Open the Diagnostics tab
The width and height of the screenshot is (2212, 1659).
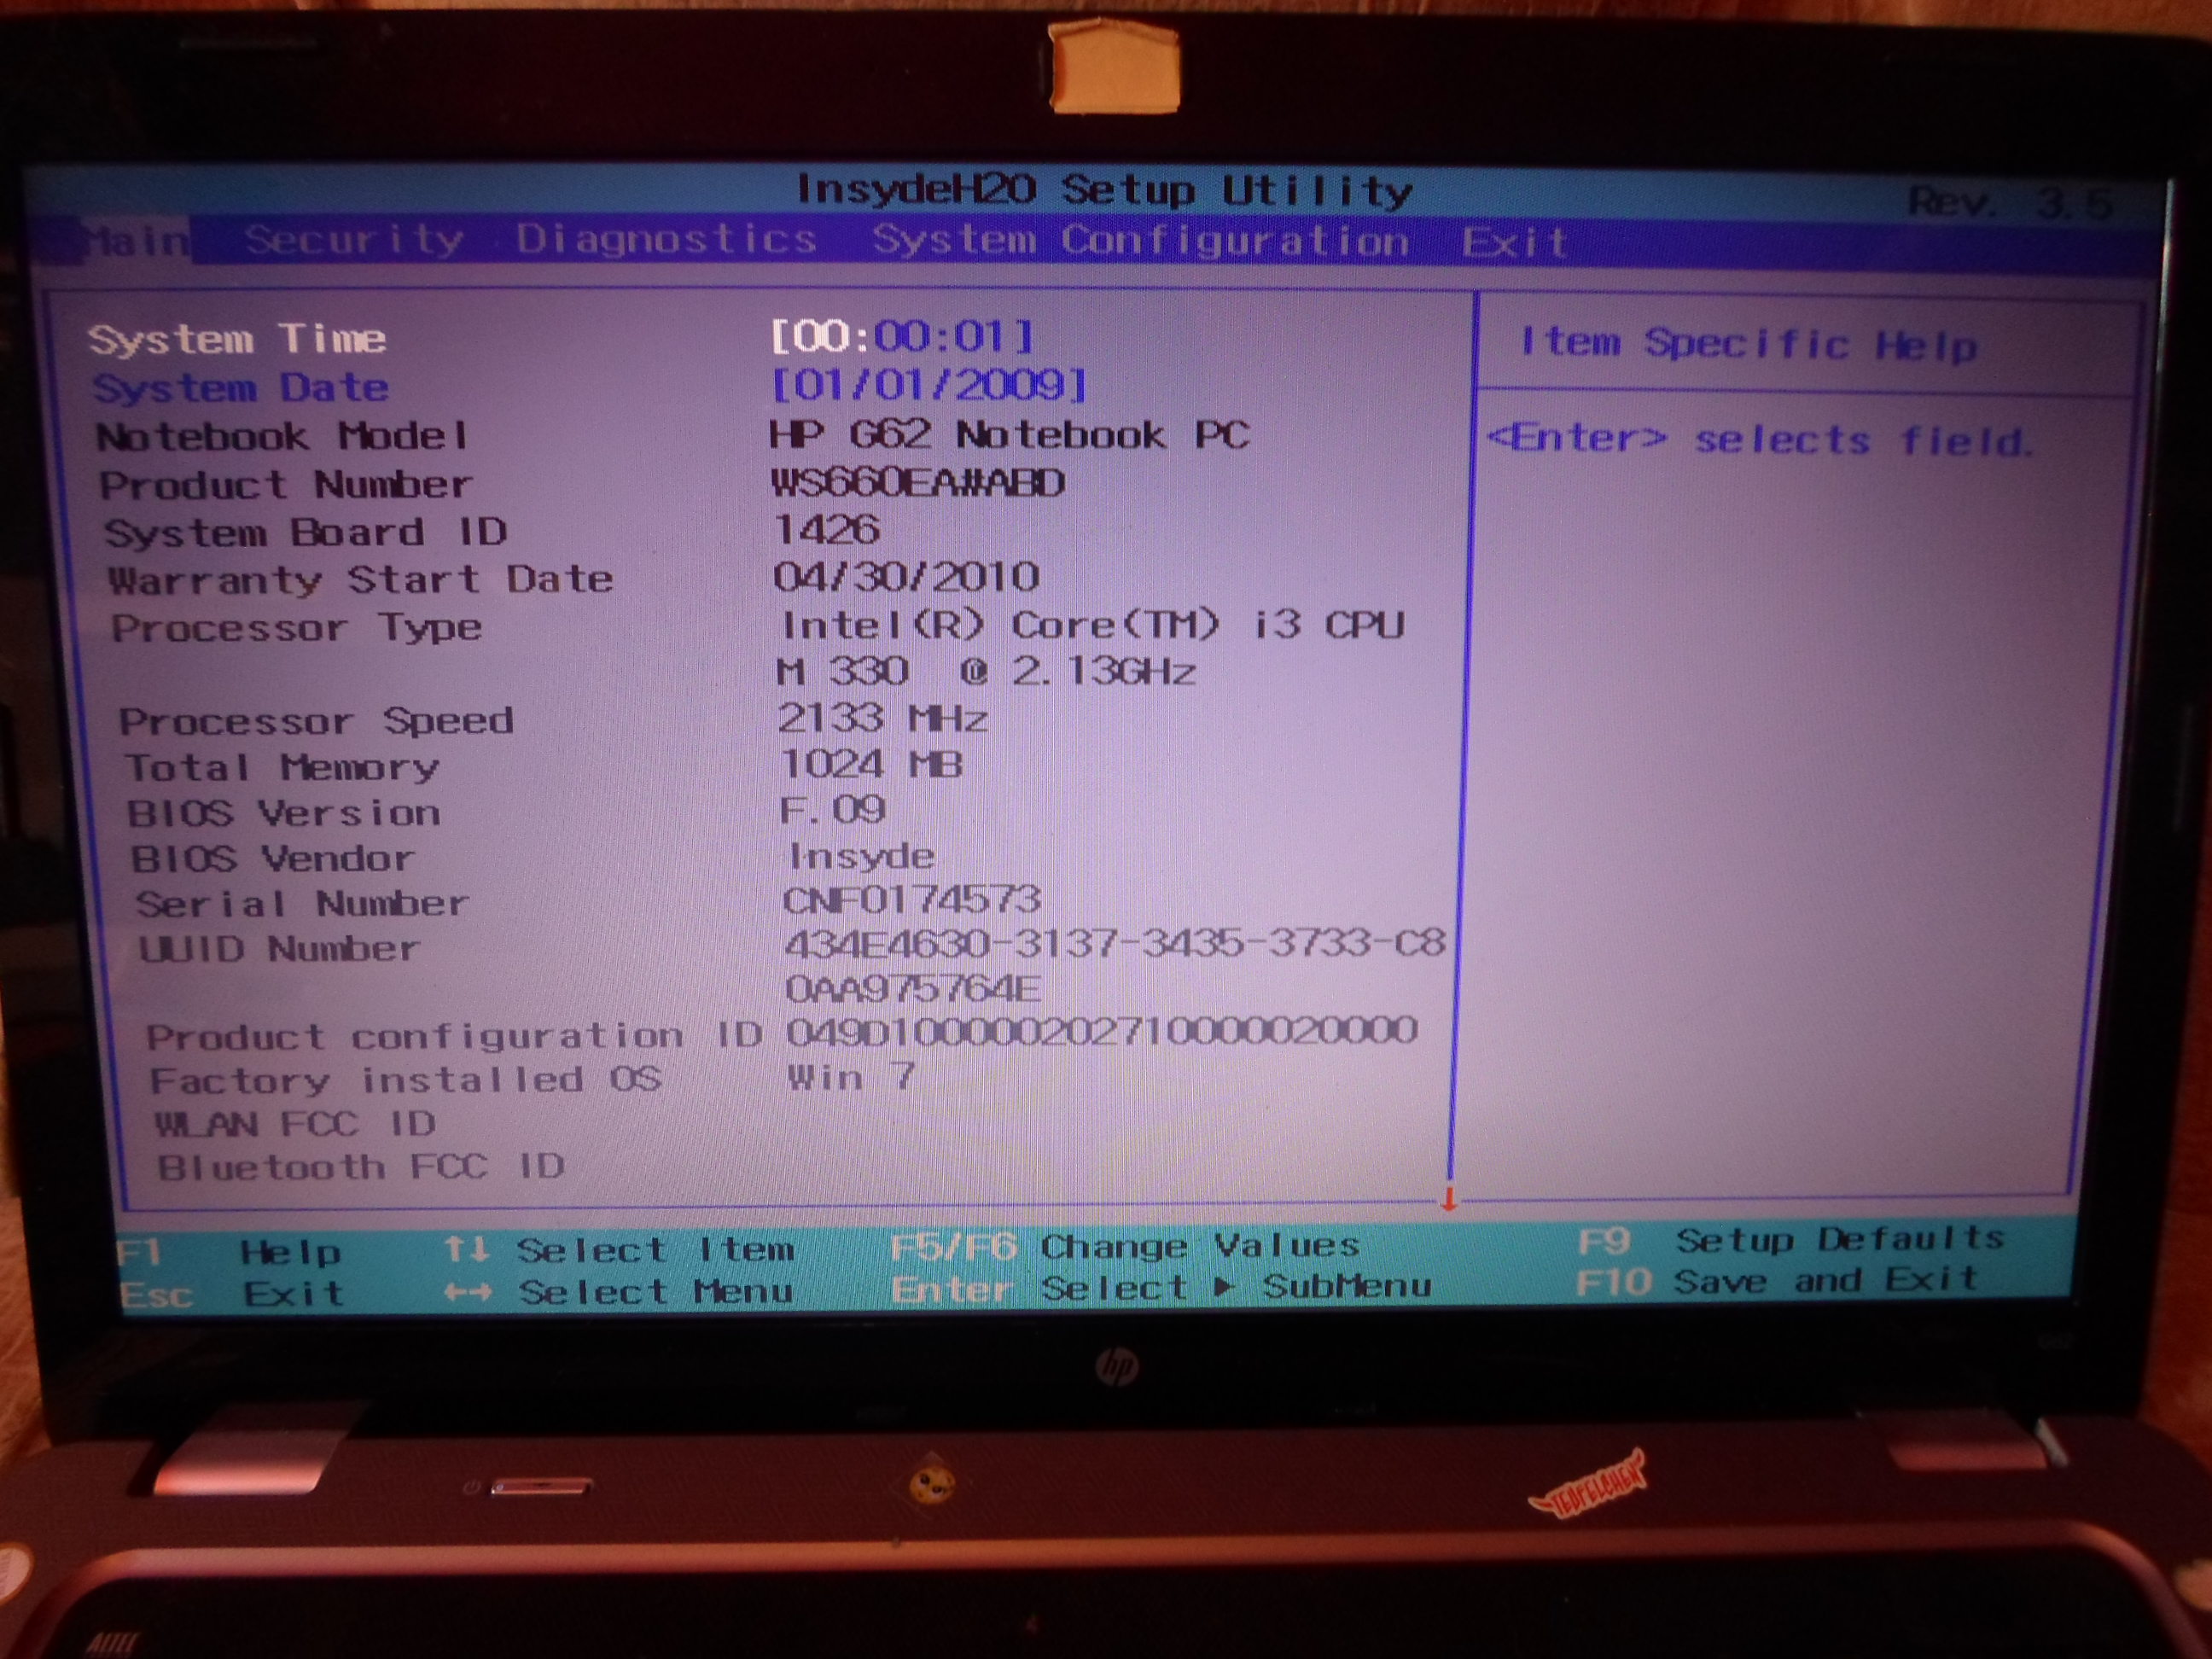tap(666, 239)
